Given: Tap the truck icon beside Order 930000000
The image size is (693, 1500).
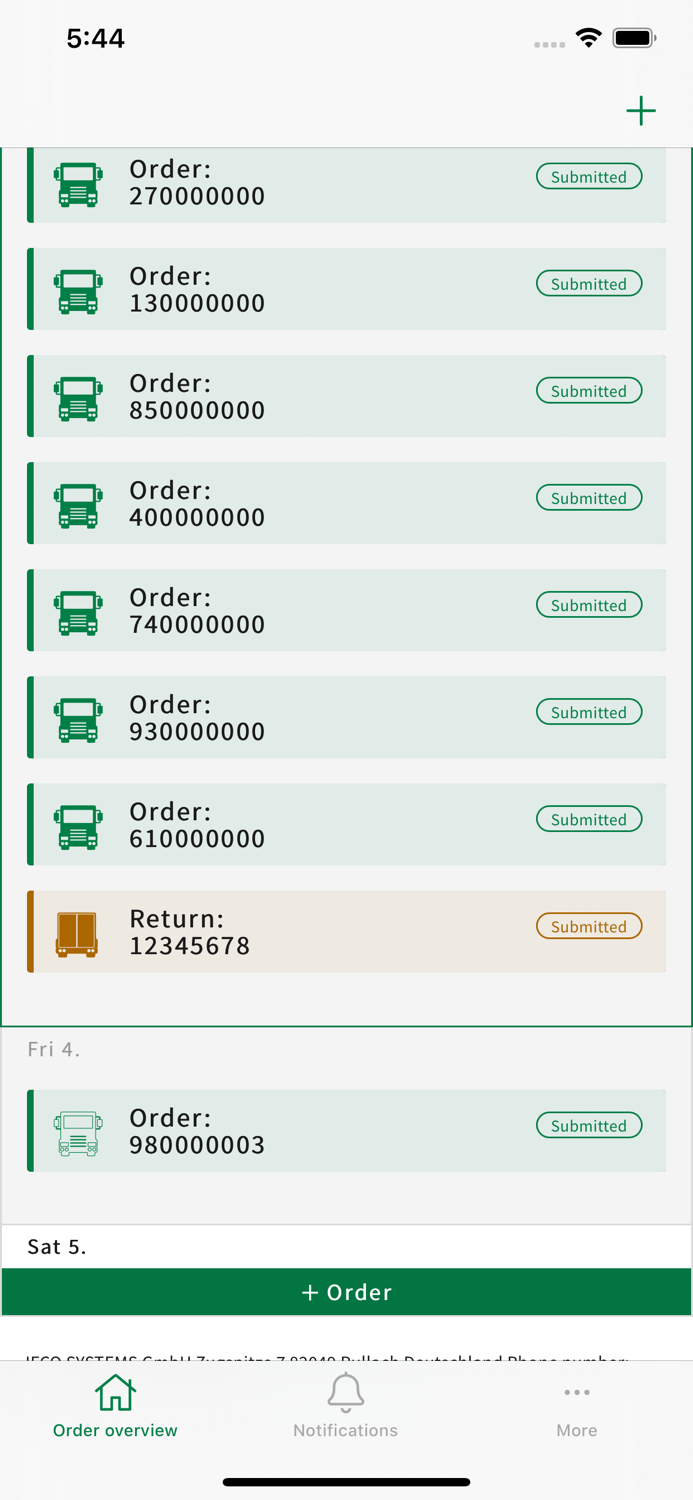Looking at the screenshot, I should 80,718.
